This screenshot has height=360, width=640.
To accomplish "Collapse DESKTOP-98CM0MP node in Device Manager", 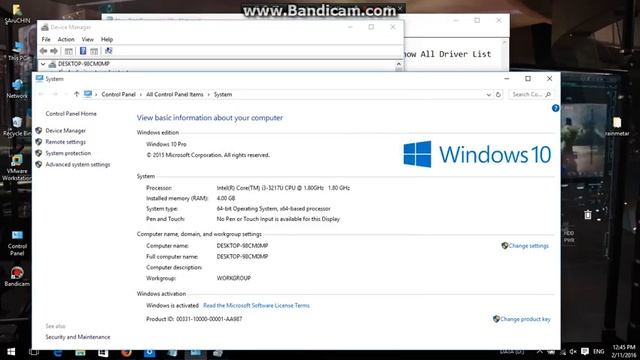I will pos(43,64).
